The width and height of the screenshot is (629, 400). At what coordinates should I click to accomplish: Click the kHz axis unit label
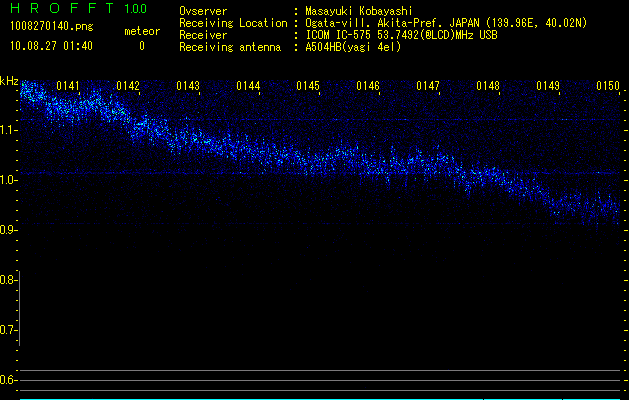pos(9,81)
